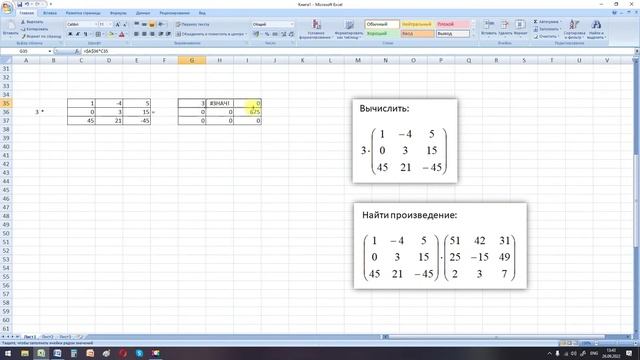The image size is (640, 360).
Task: Apply the fill color
Action: [x=110, y=34]
